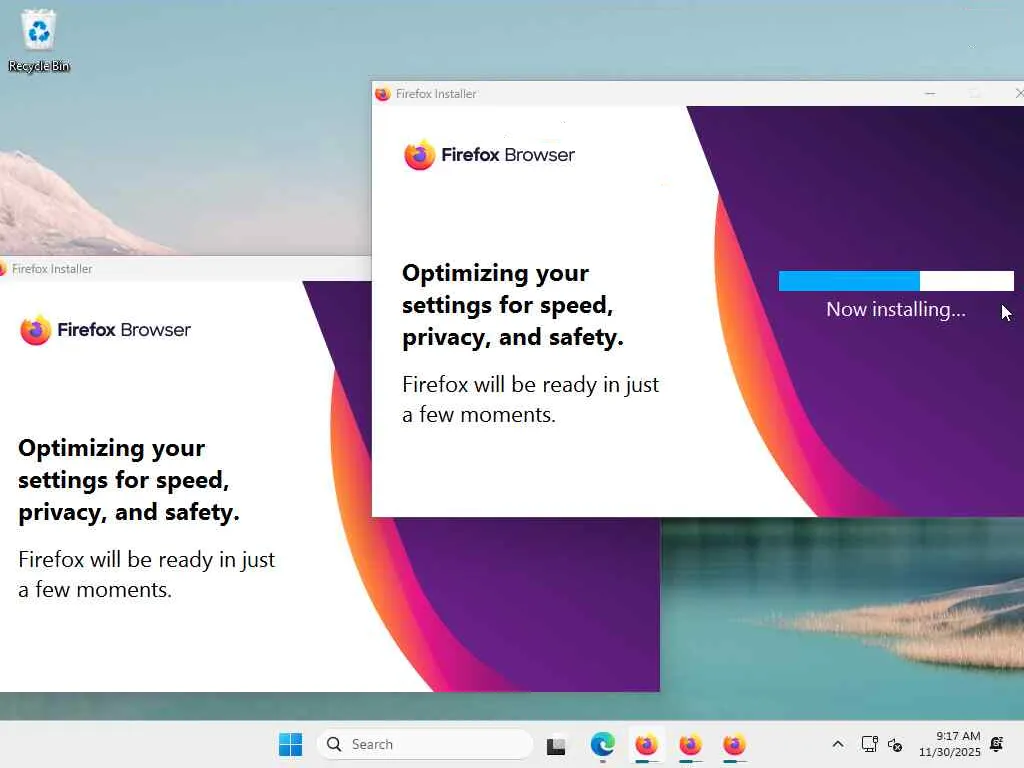
Task: Click 'Firefox will be ready' text in front installer
Action: [x=530, y=399]
